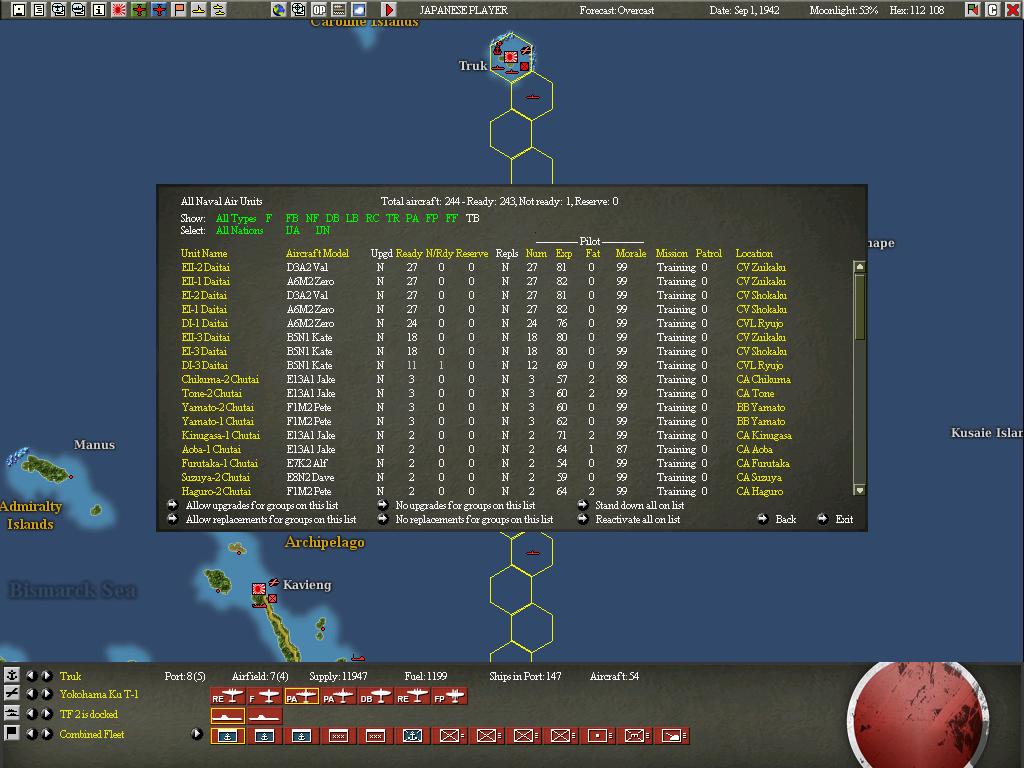The image size is (1024, 768).
Task: Toggle the 'TB' aircraft type filter
Action: (472, 218)
